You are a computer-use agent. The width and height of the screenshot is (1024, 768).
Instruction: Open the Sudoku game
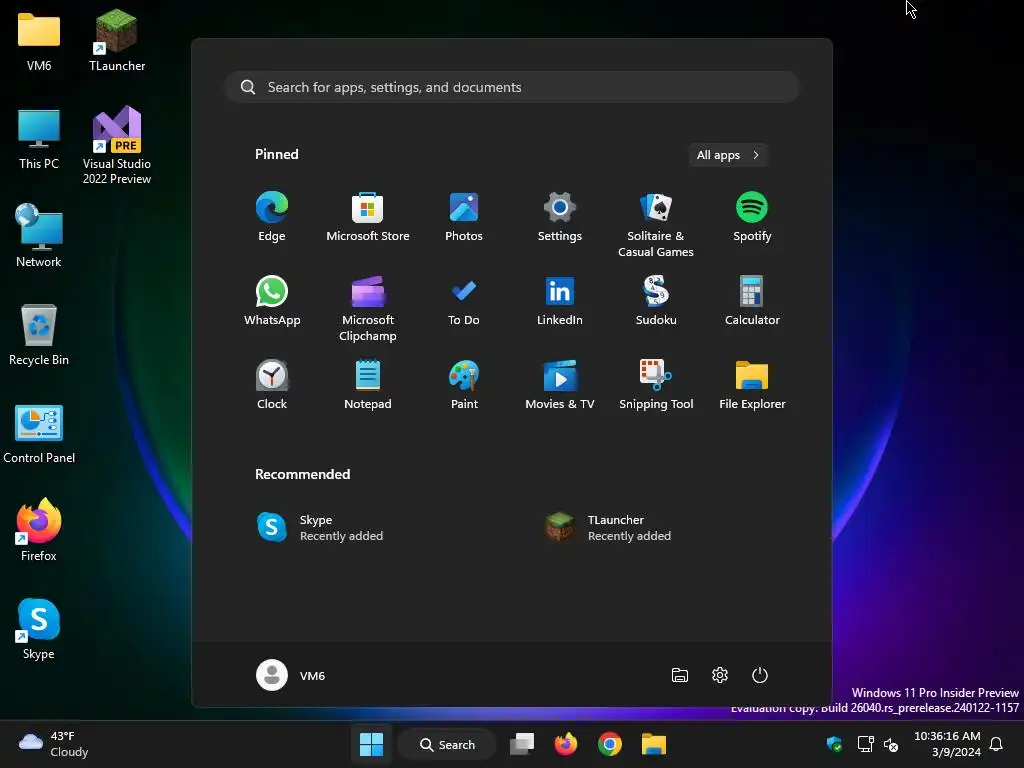[x=656, y=300]
